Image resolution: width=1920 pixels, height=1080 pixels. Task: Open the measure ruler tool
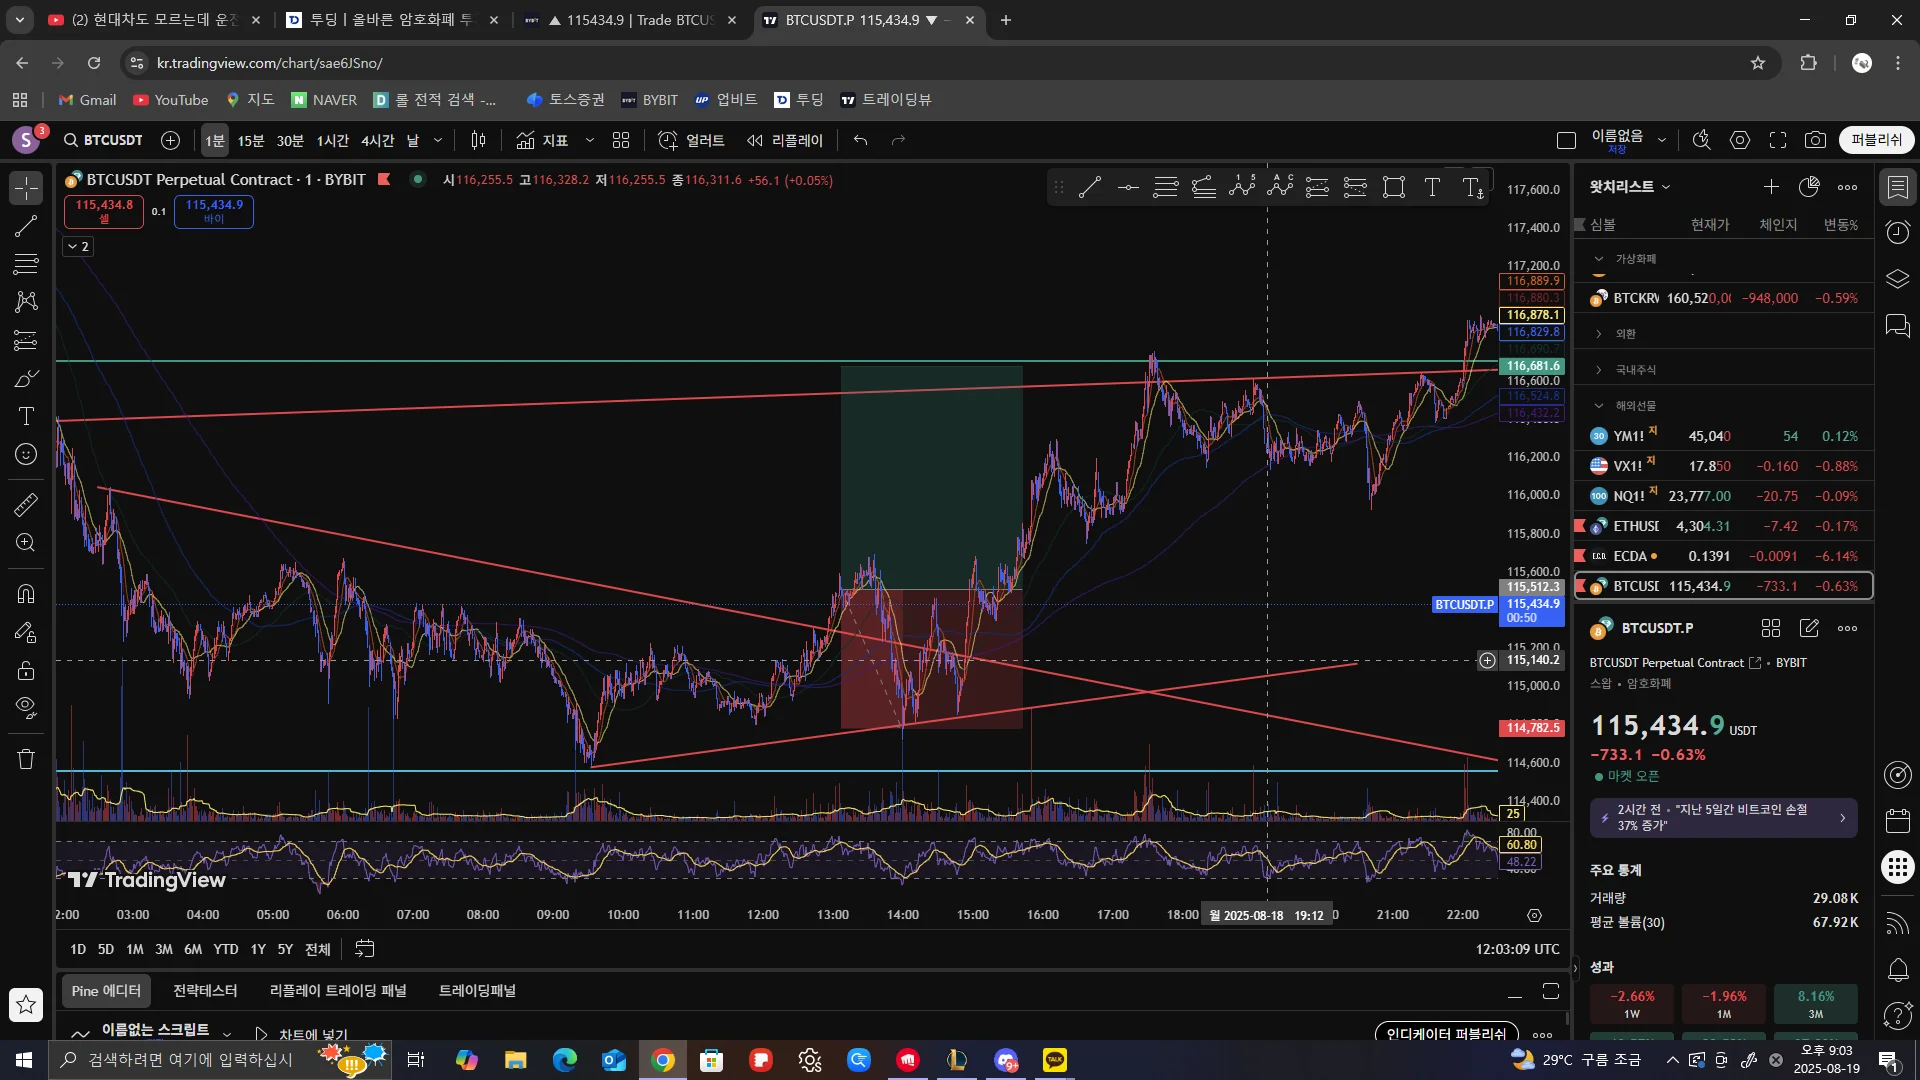click(x=26, y=504)
